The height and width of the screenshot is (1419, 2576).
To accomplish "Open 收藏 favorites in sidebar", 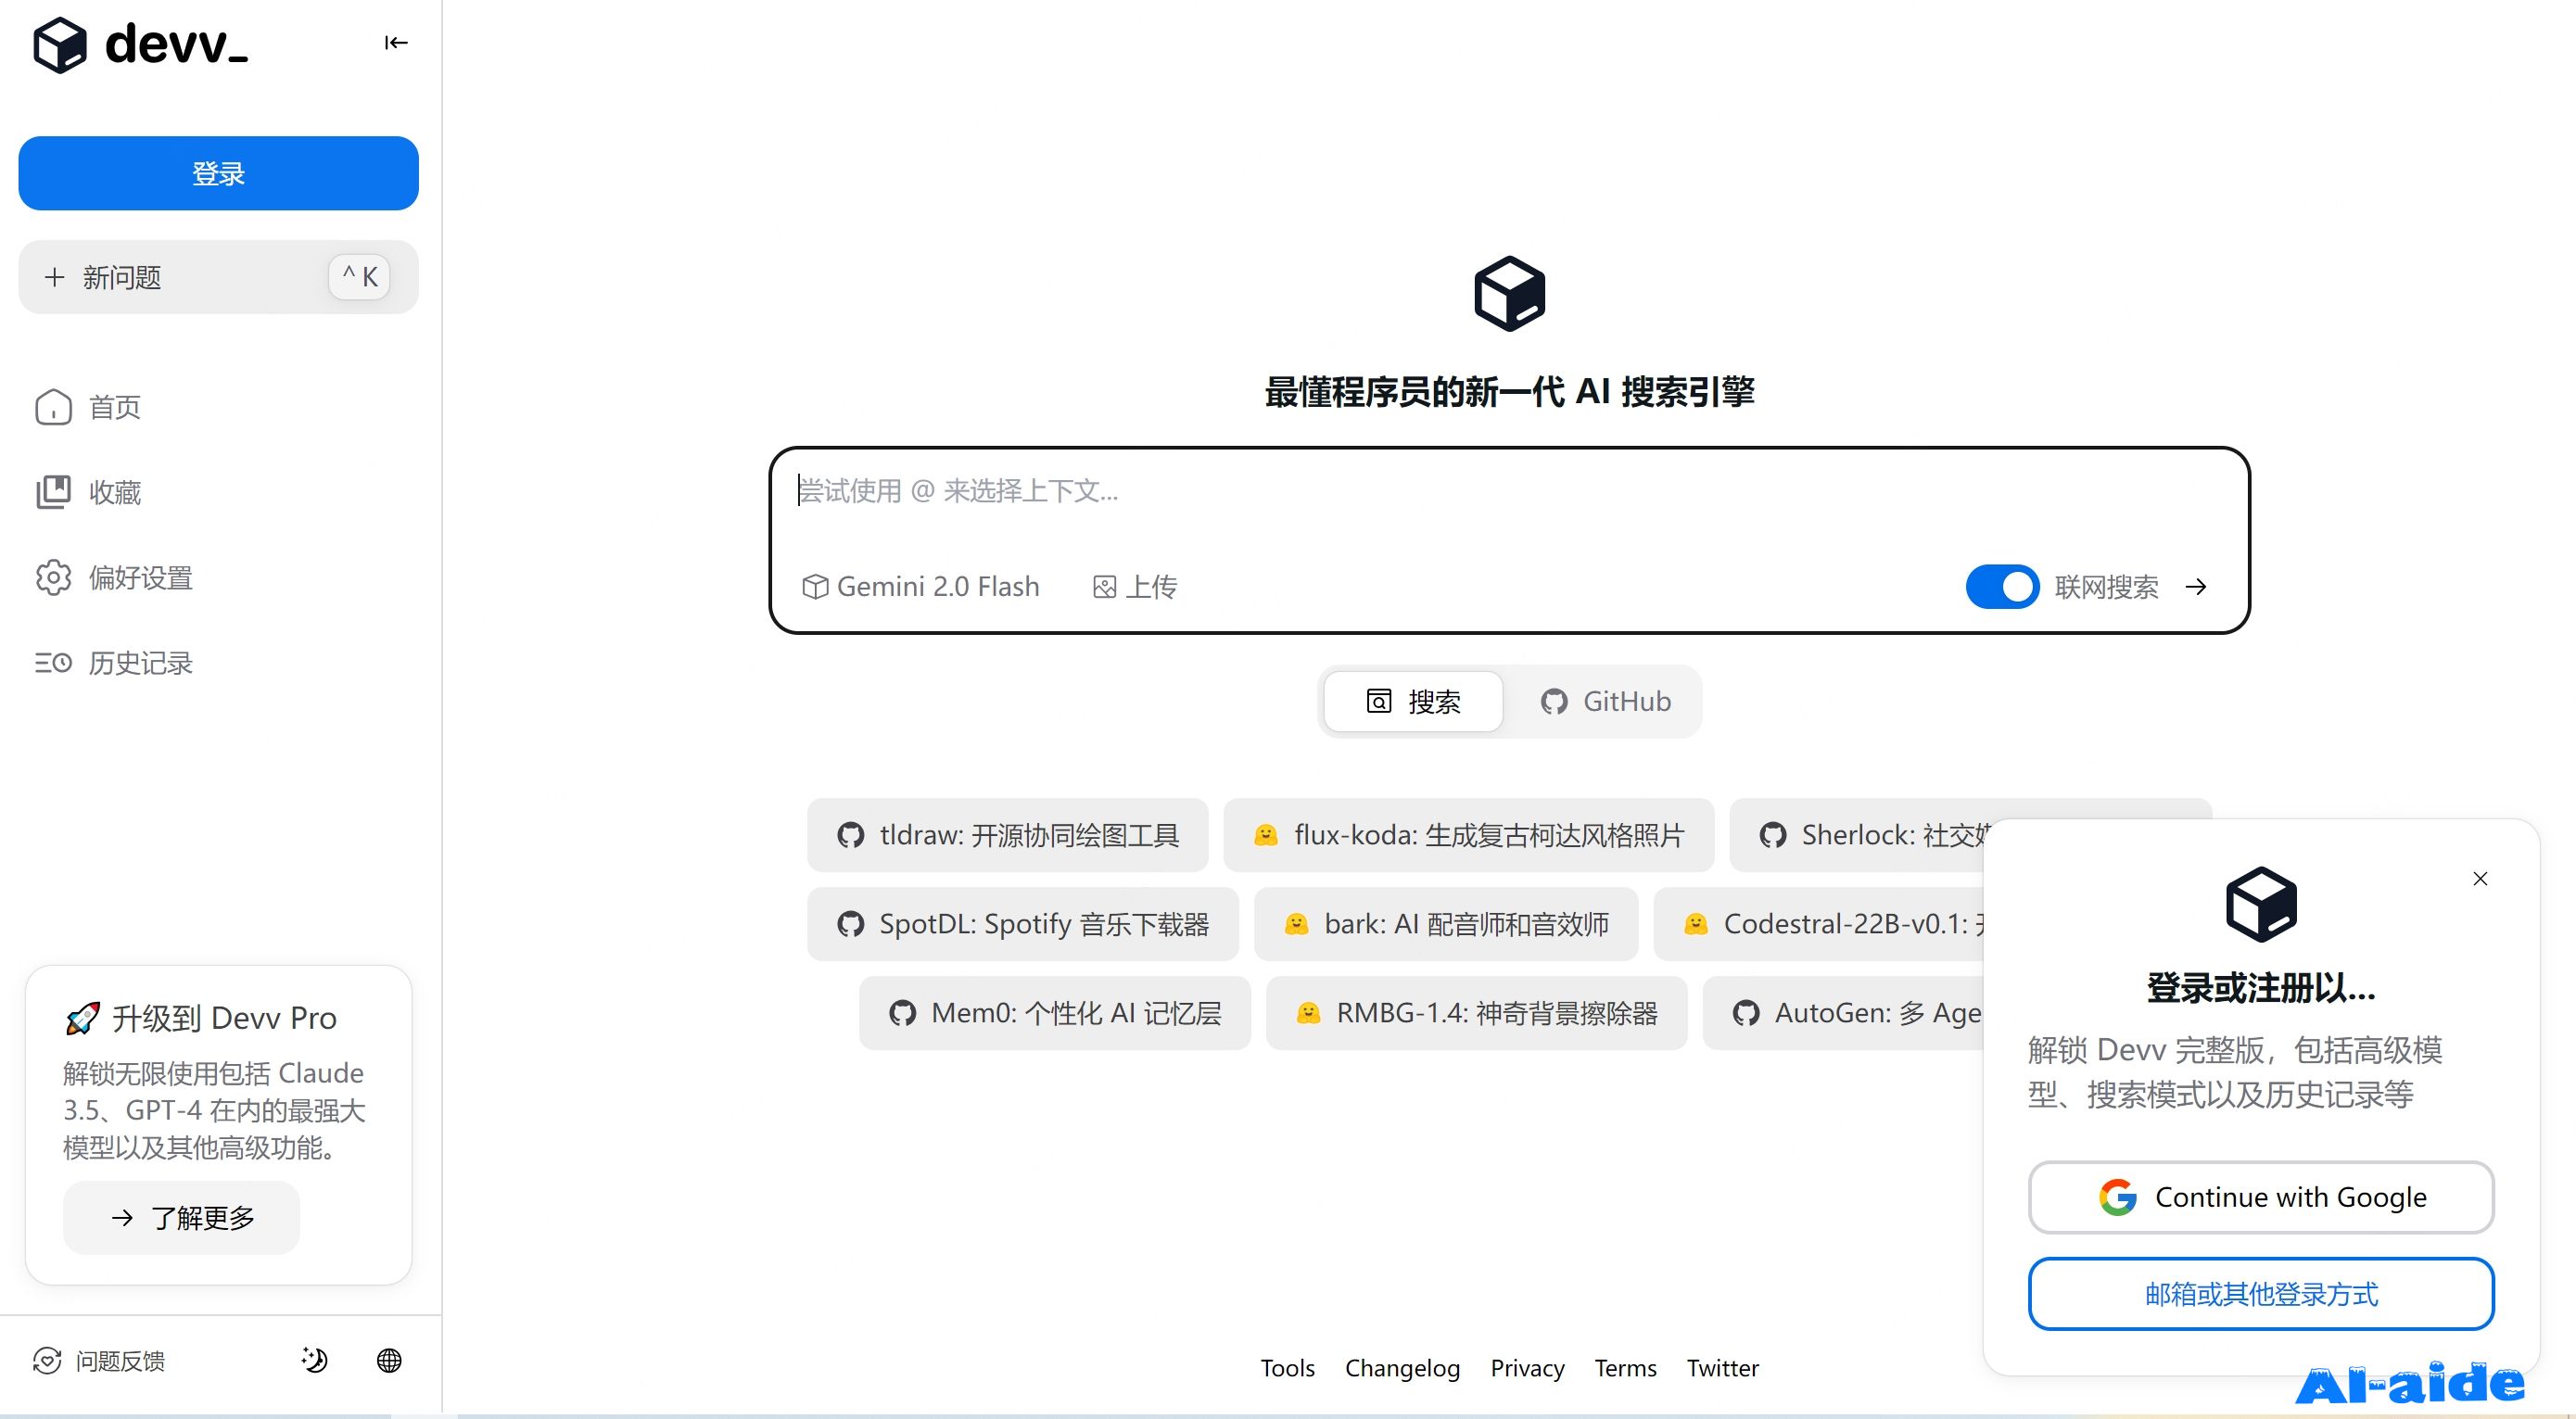I will (x=88, y=492).
